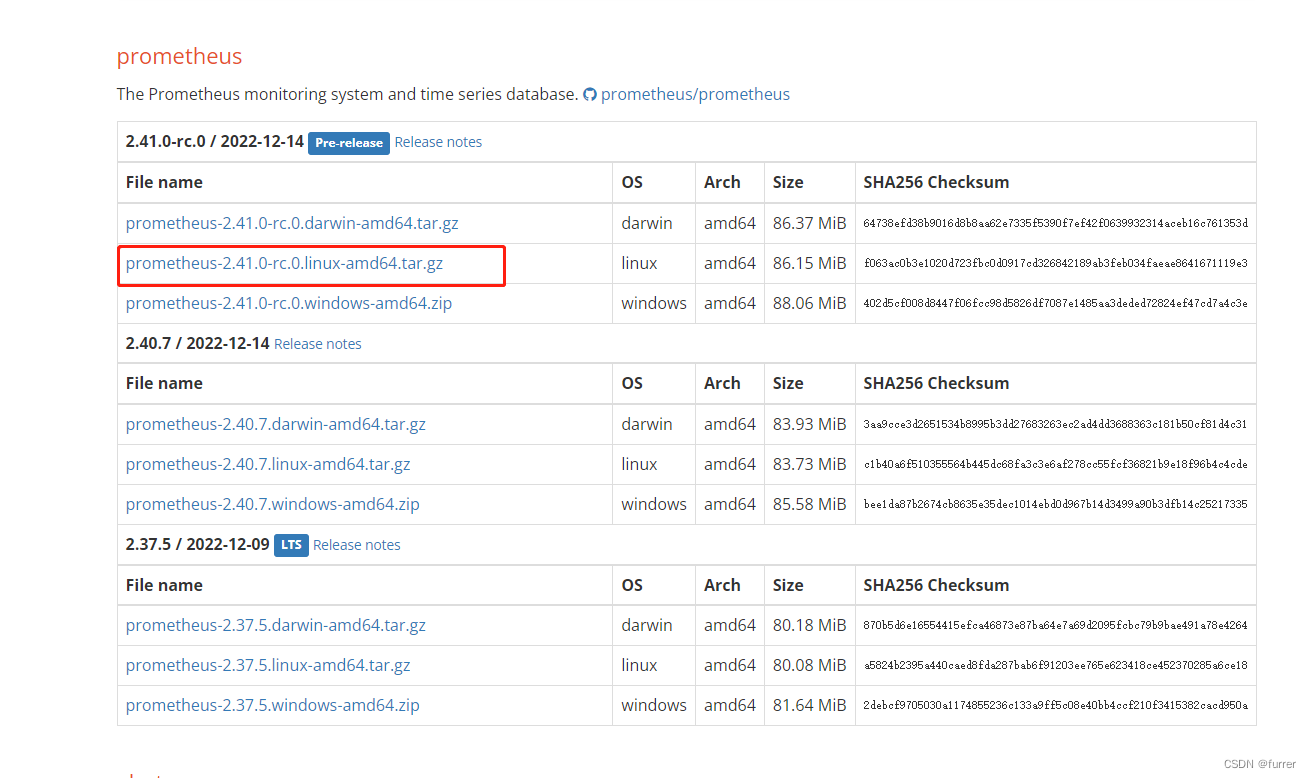Click the windows OS cell for 2.40.7
Viewport: 1311px width, 778px height.
pyautogui.click(x=654, y=504)
